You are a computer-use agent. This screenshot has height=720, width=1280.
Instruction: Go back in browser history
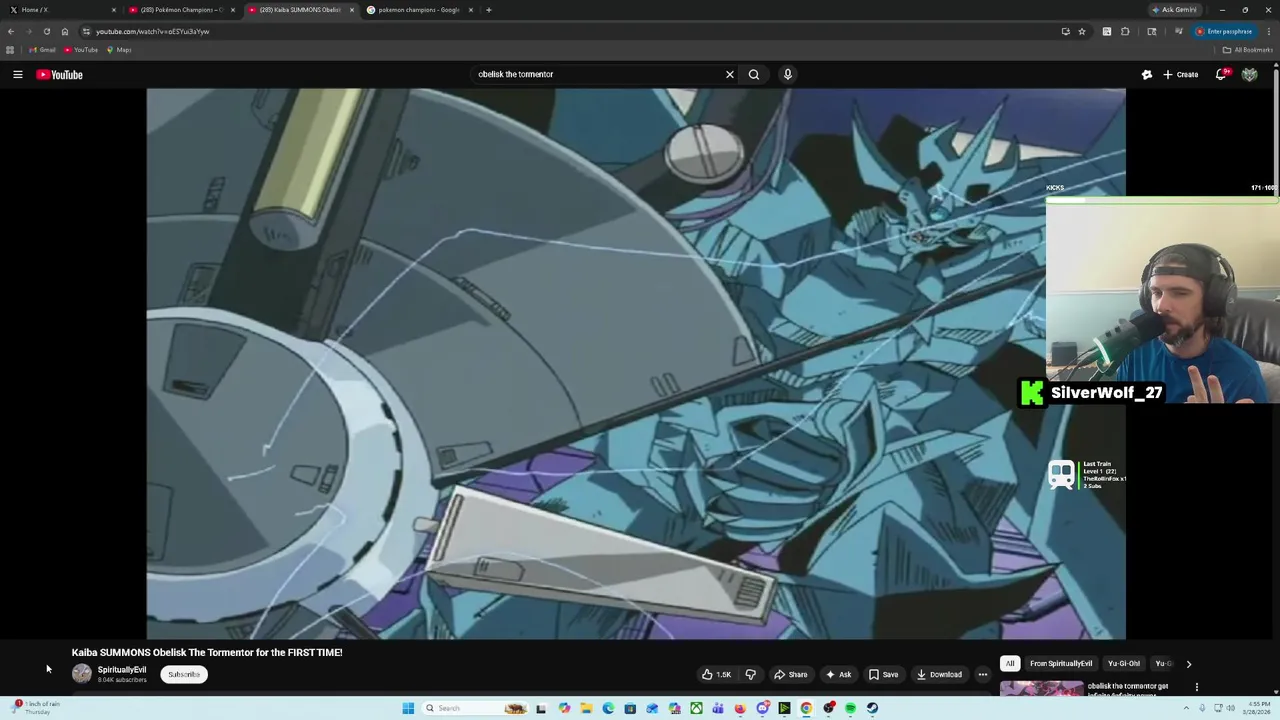[x=11, y=31]
